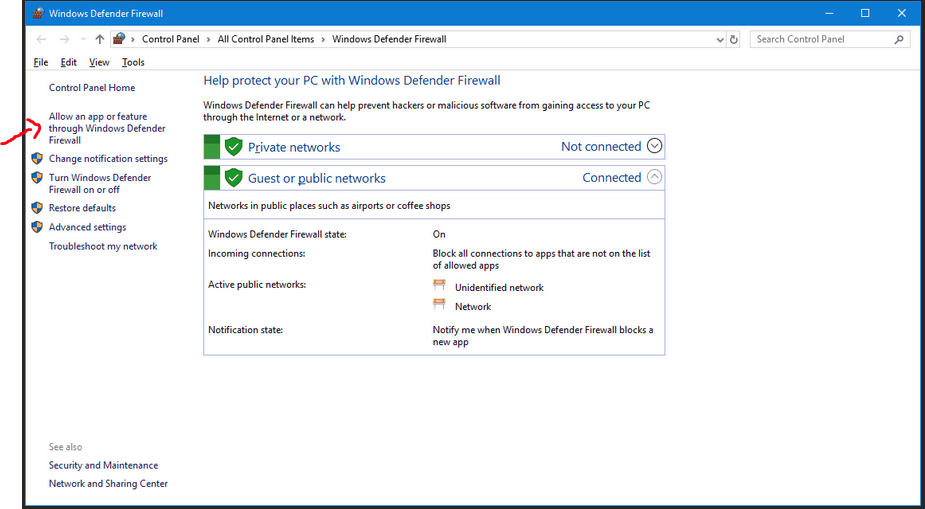Click the Forward navigation arrow

coord(64,40)
